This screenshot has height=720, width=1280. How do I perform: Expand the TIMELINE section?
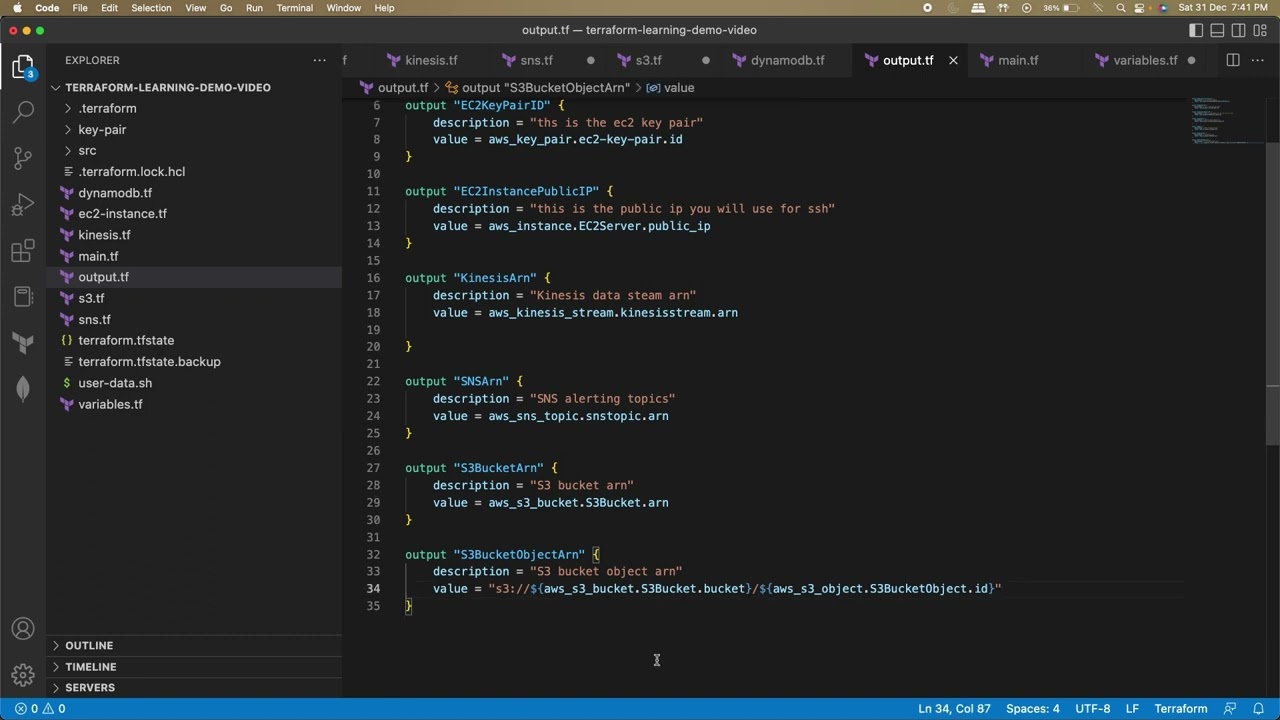pos(91,667)
